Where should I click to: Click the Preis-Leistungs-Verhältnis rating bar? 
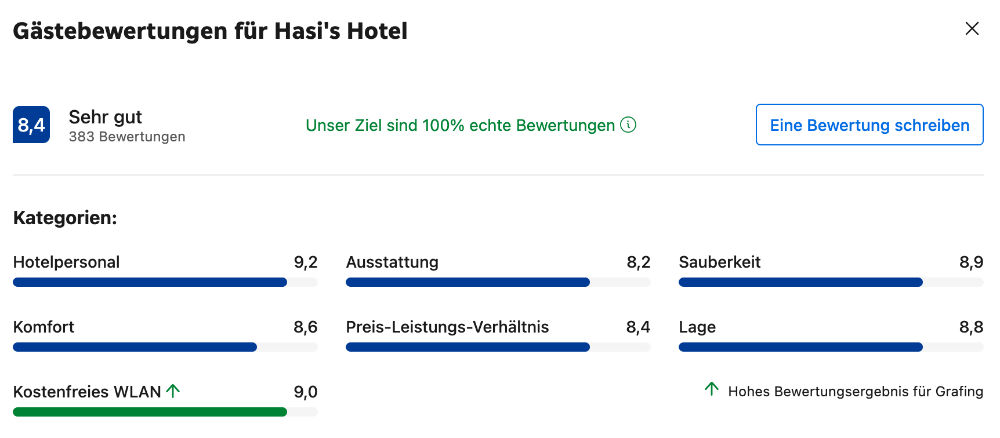point(498,347)
